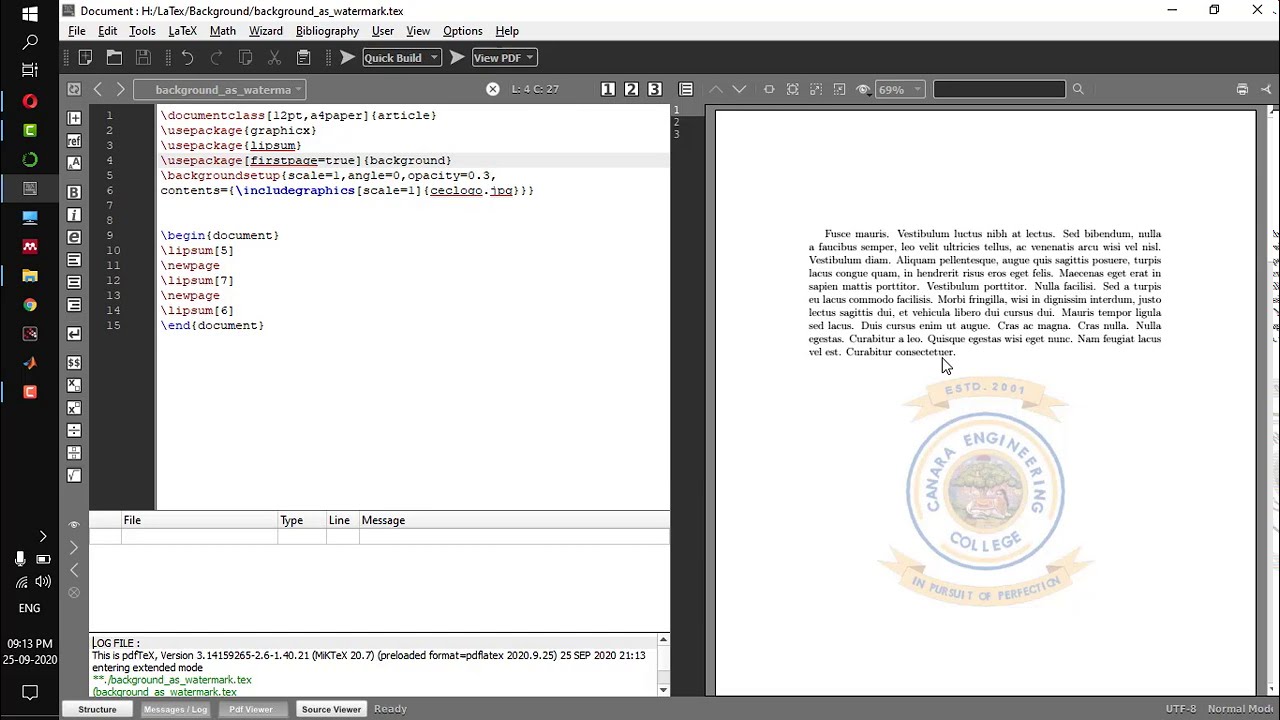
Task: Toggle the Messages / Log panel
Action: [x=175, y=709]
